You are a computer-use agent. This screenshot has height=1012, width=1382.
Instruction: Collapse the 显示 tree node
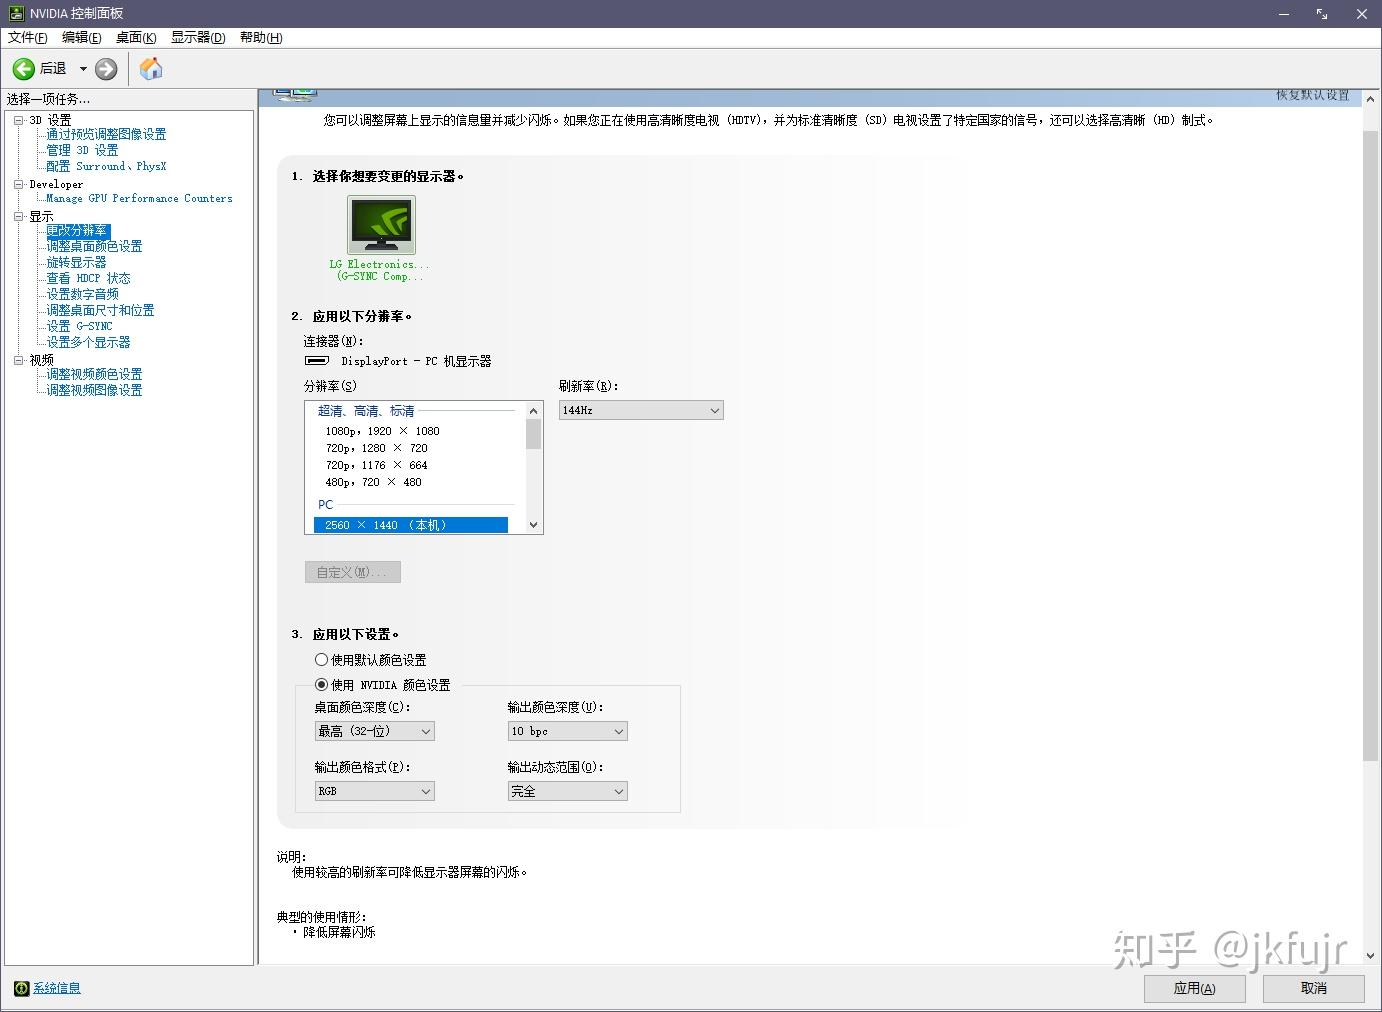click(x=18, y=215)
